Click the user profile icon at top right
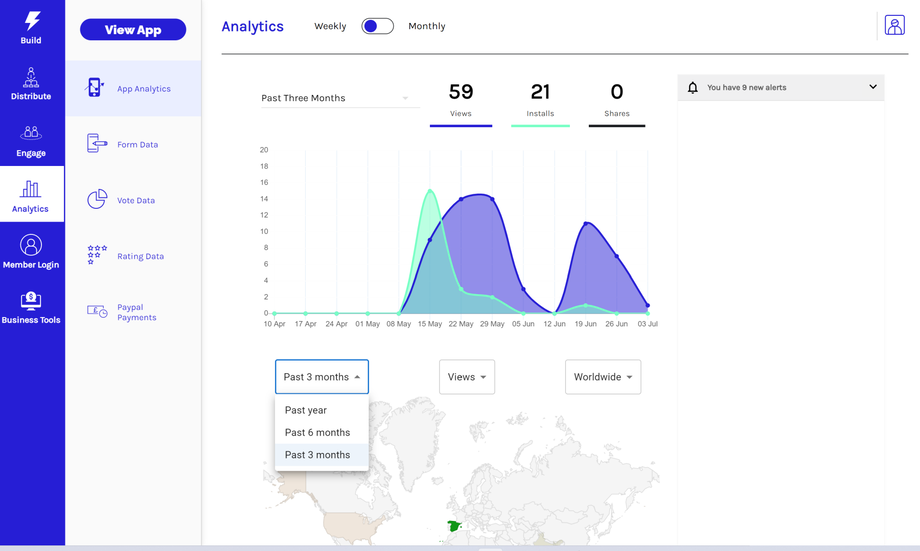 pyautogui.click(x=894, y=26)
